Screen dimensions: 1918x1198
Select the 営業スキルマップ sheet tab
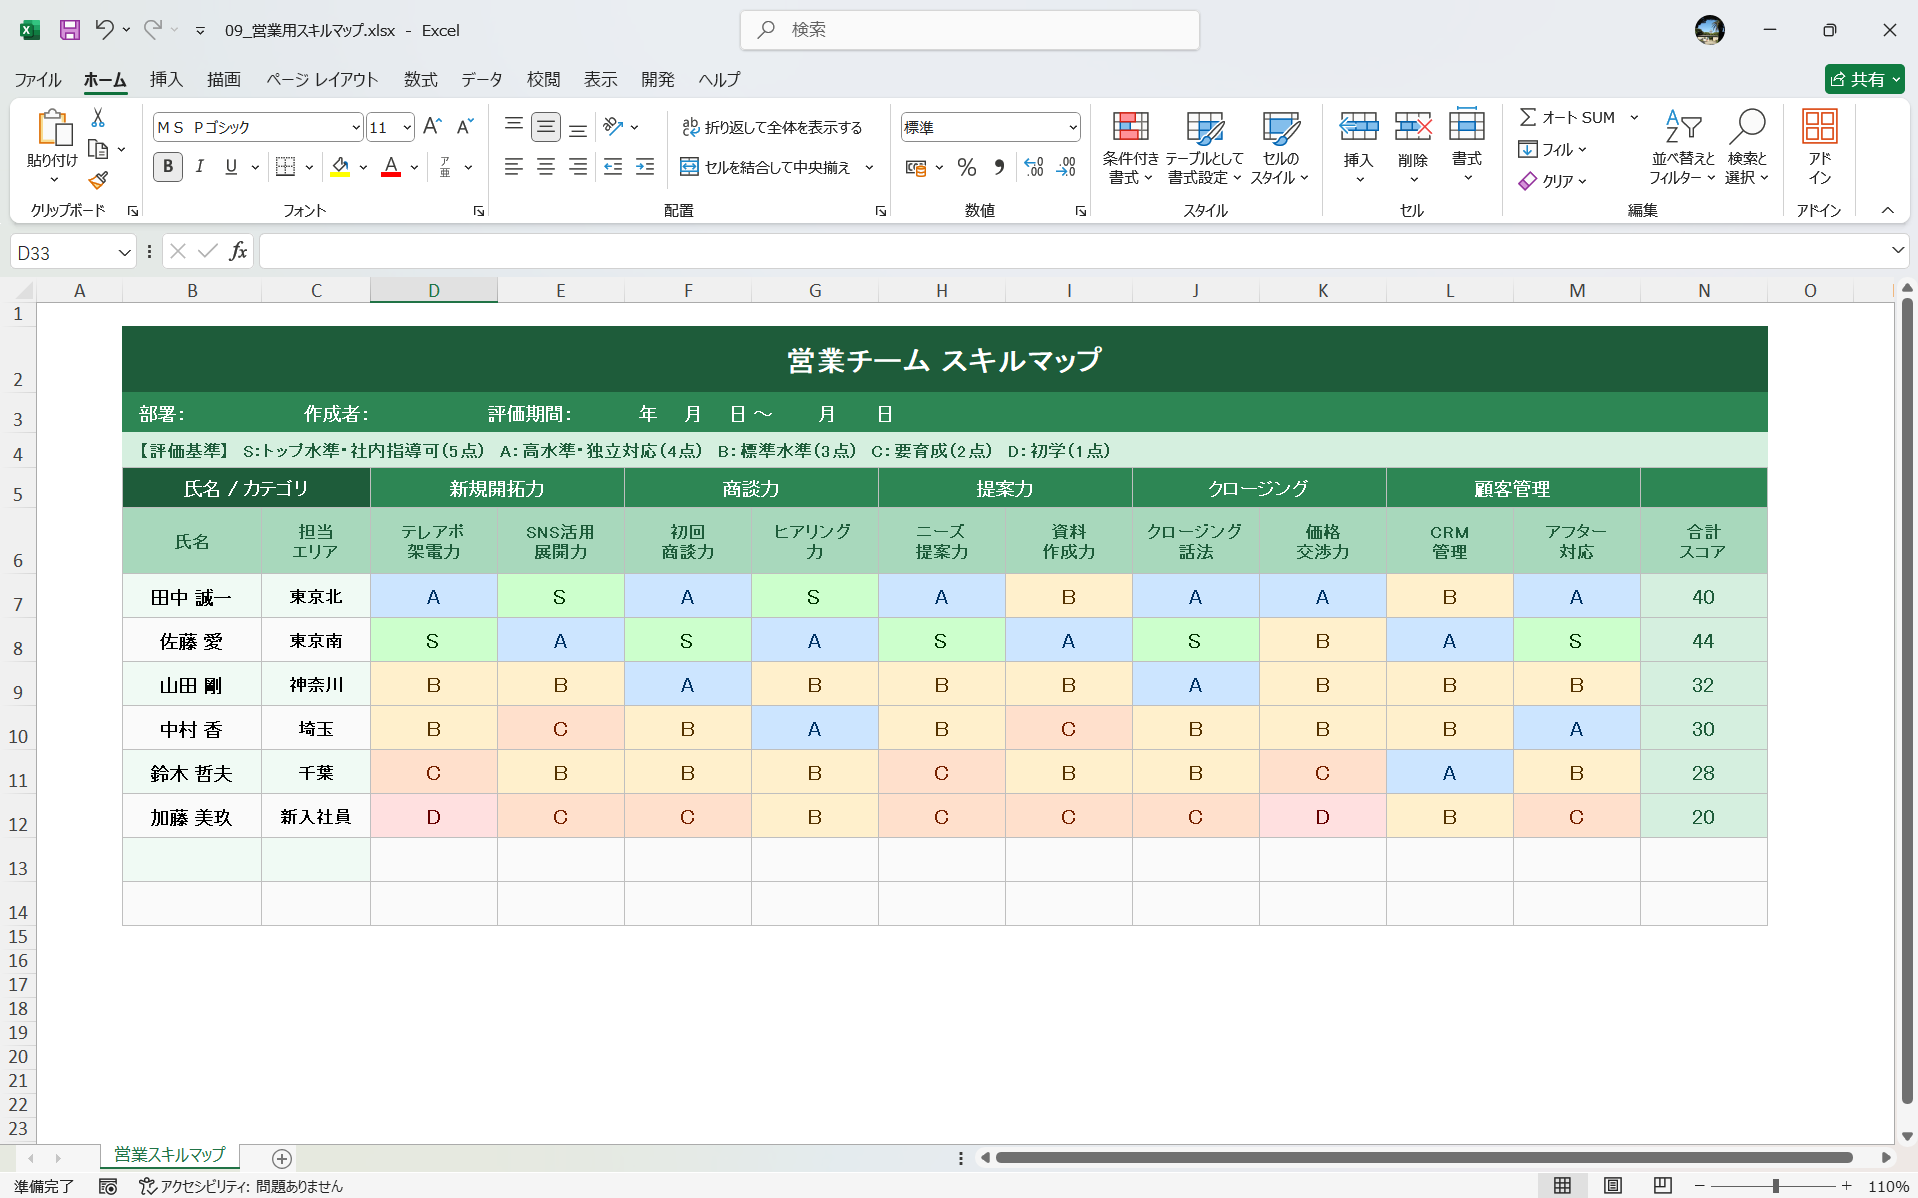(168, 1155)
